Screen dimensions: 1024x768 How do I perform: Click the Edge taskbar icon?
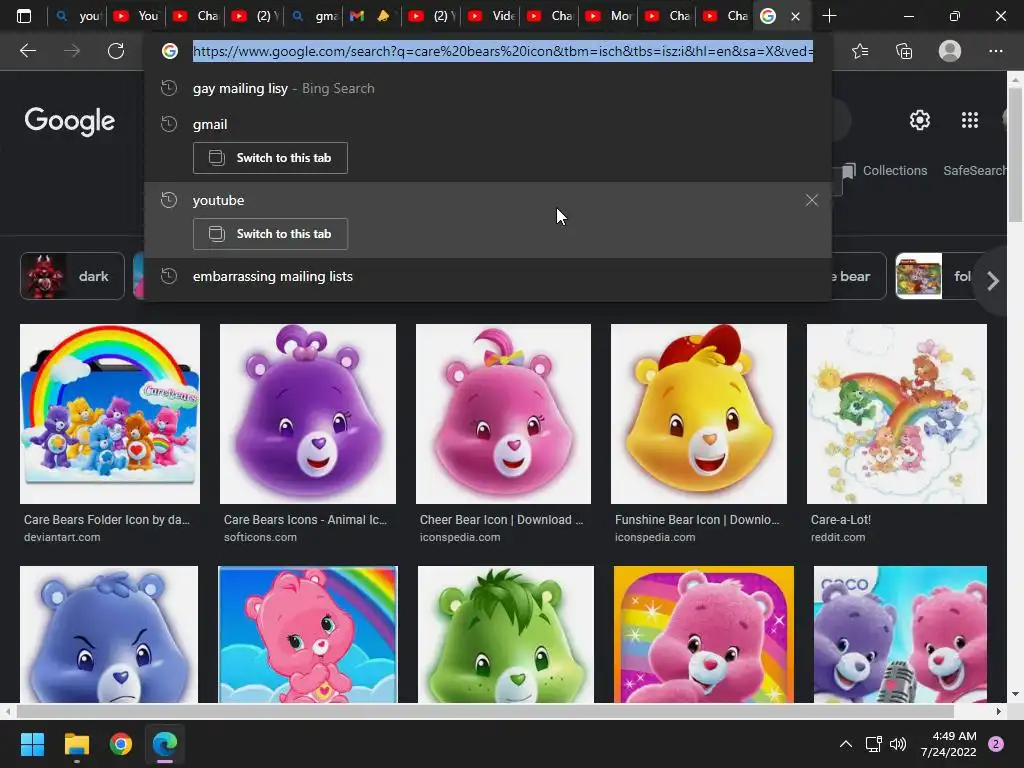tap(165, 744)
